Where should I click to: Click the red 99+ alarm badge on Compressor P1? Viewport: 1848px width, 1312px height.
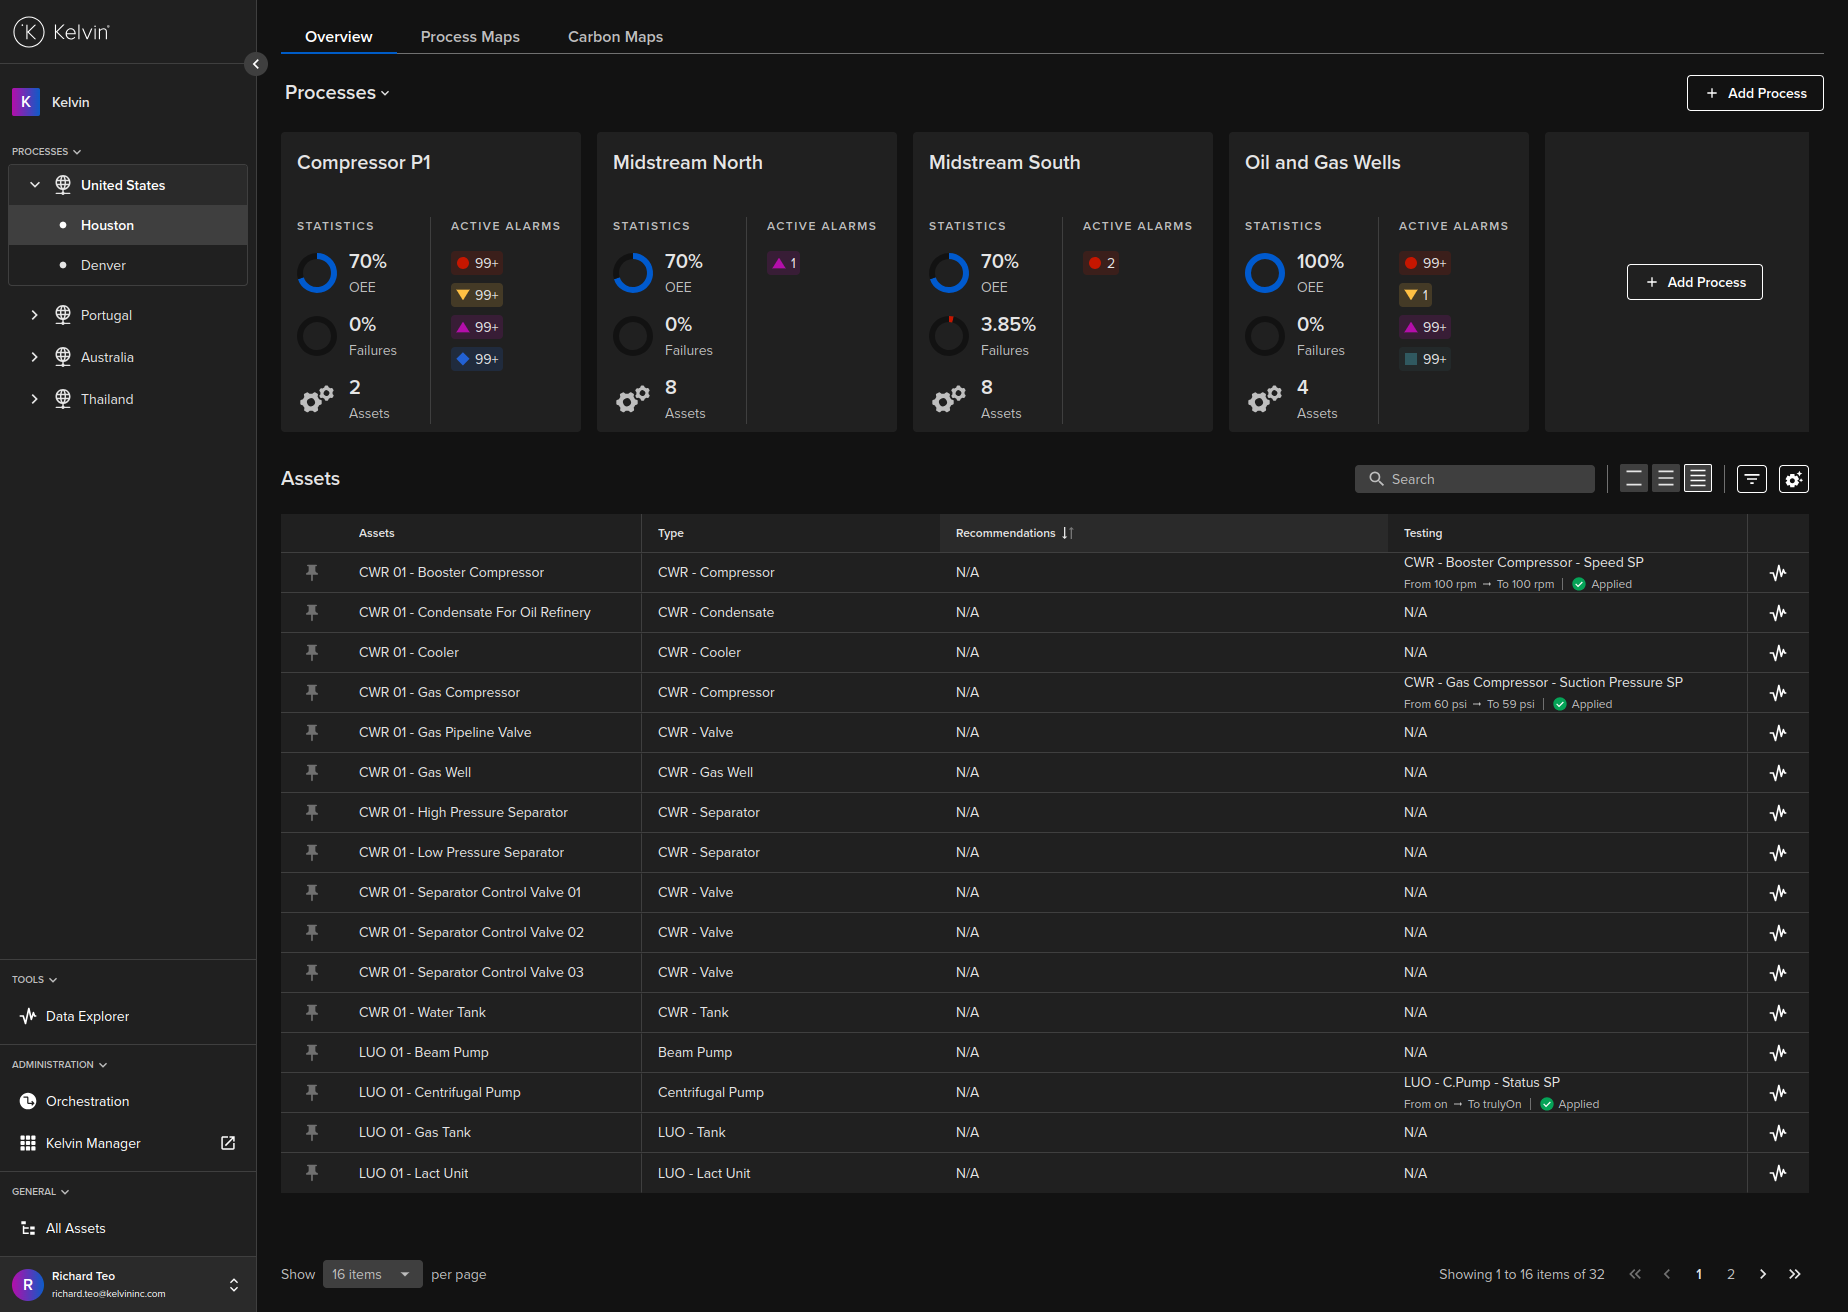point(477,263)
